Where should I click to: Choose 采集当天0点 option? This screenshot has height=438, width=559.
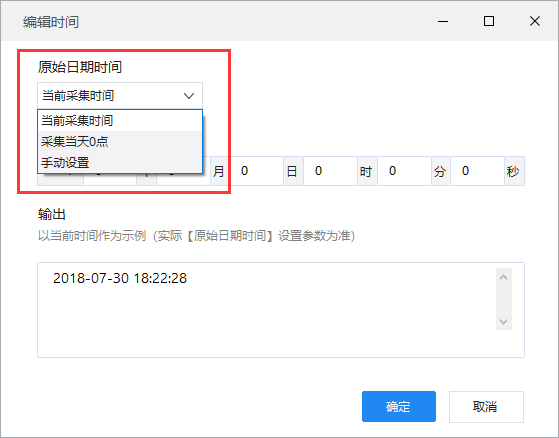coord(120,141)
